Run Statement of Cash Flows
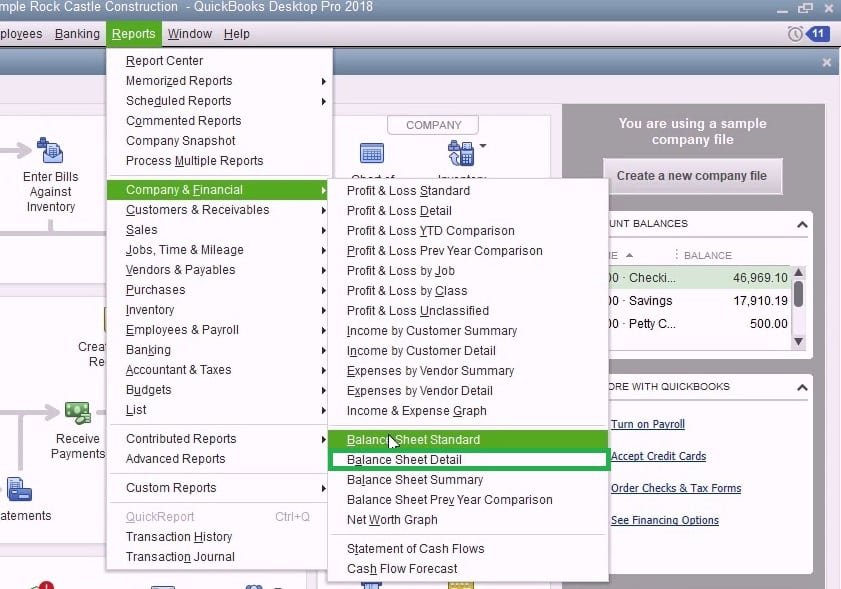The image size is (841, 589). pos(468,549)
